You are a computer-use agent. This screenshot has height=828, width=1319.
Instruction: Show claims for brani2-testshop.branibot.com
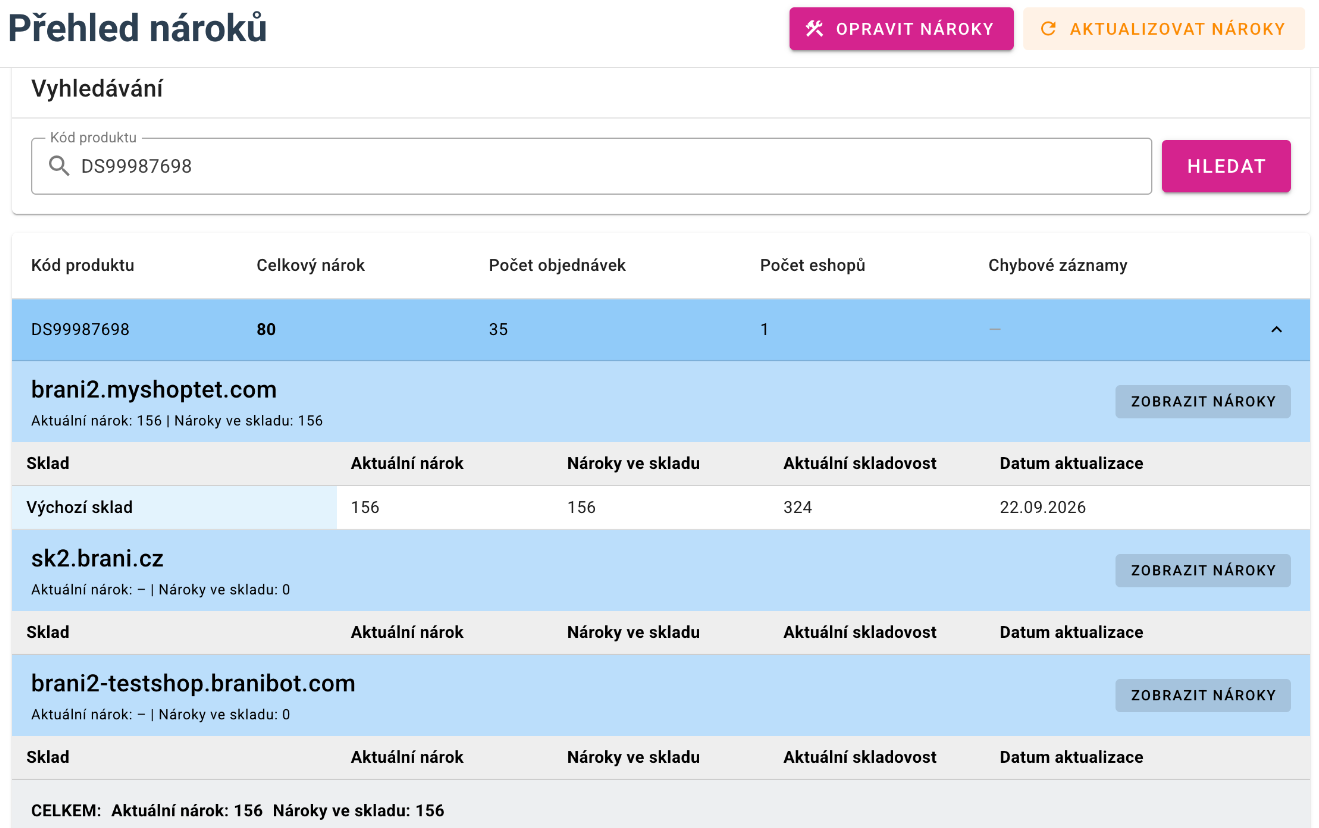coord(1203,695)
